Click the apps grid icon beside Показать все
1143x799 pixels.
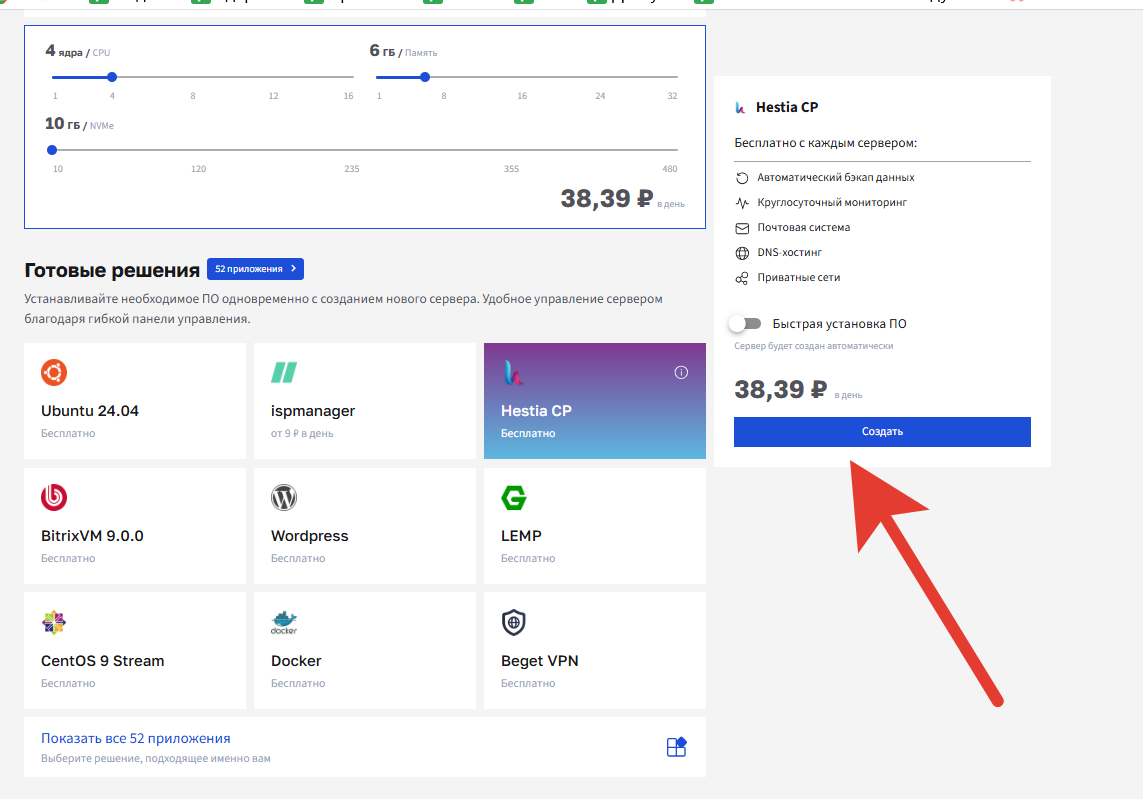tap(677, 747)
